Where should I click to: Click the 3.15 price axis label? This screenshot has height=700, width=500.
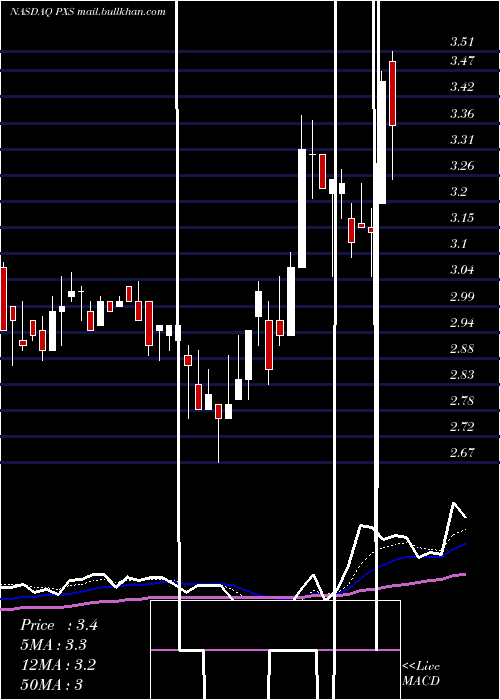462,218
